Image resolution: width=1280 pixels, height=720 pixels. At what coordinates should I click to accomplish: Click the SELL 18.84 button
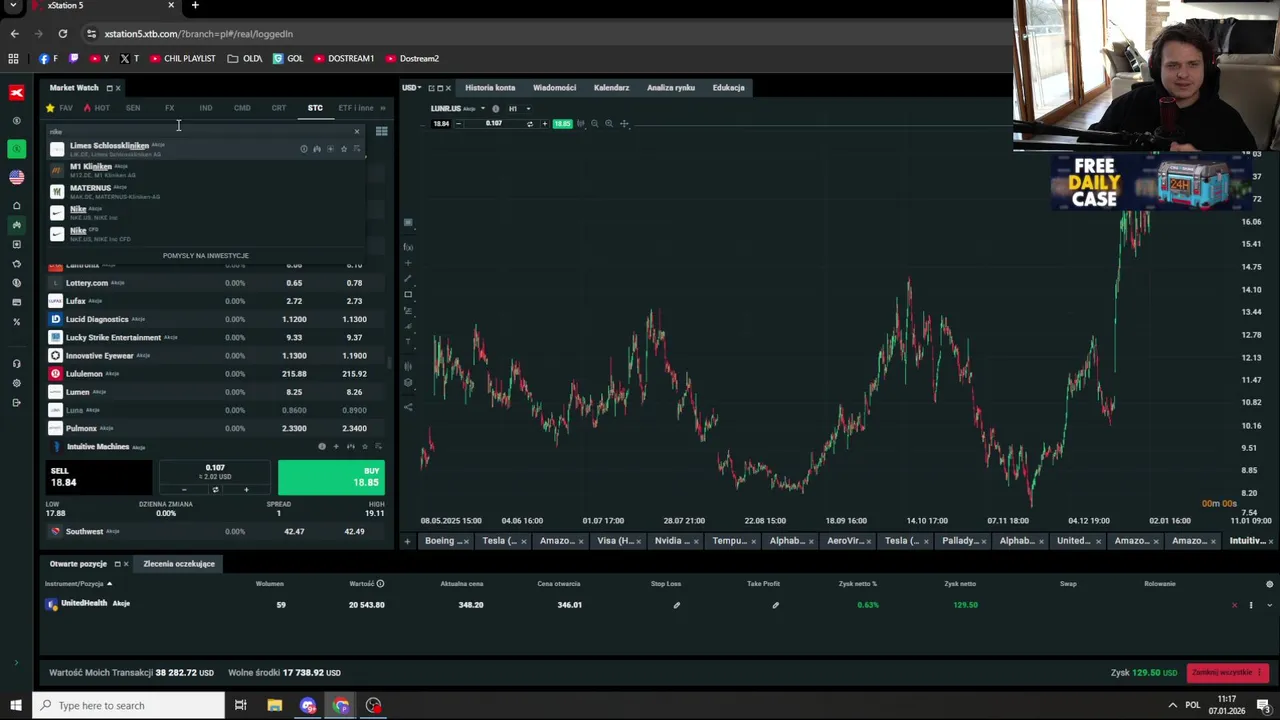point(98,477)
